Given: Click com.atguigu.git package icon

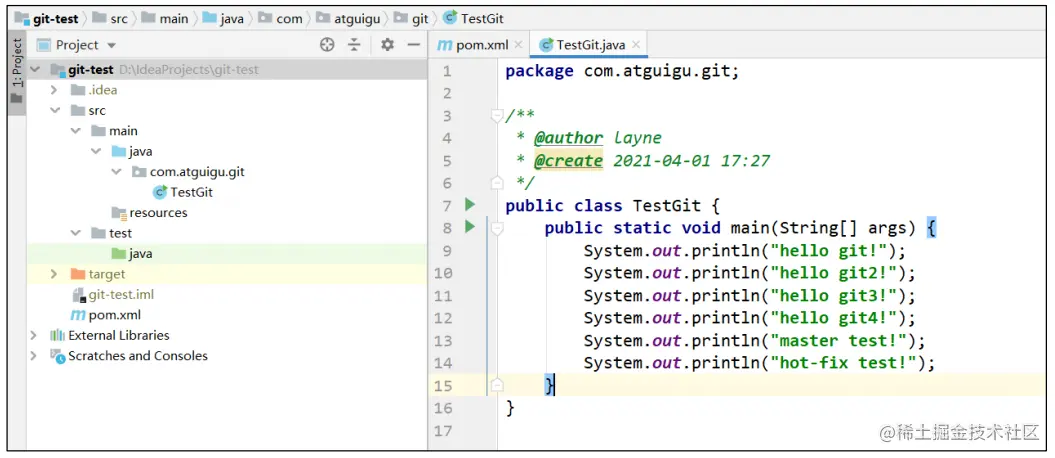Looking at the screenshot, I should [x=139, y=172].
